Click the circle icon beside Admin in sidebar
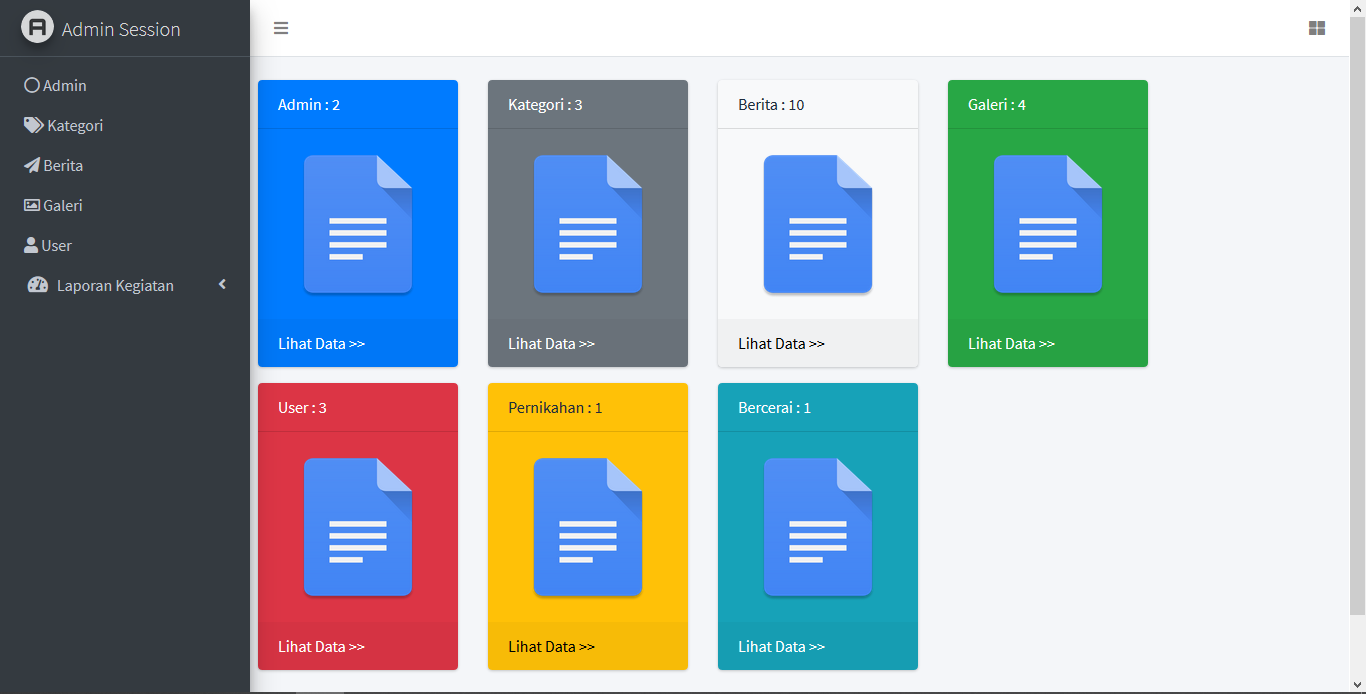 (32, 85)
